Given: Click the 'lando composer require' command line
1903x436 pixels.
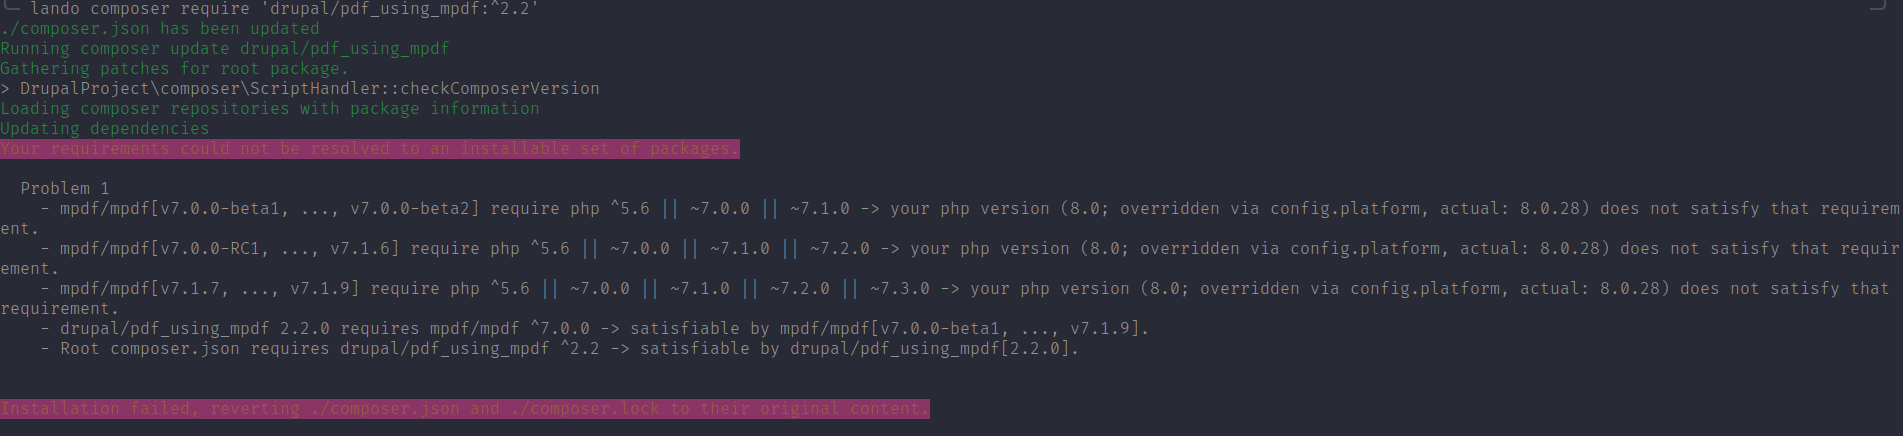Looking at the screenshot, I should point(285,9).
